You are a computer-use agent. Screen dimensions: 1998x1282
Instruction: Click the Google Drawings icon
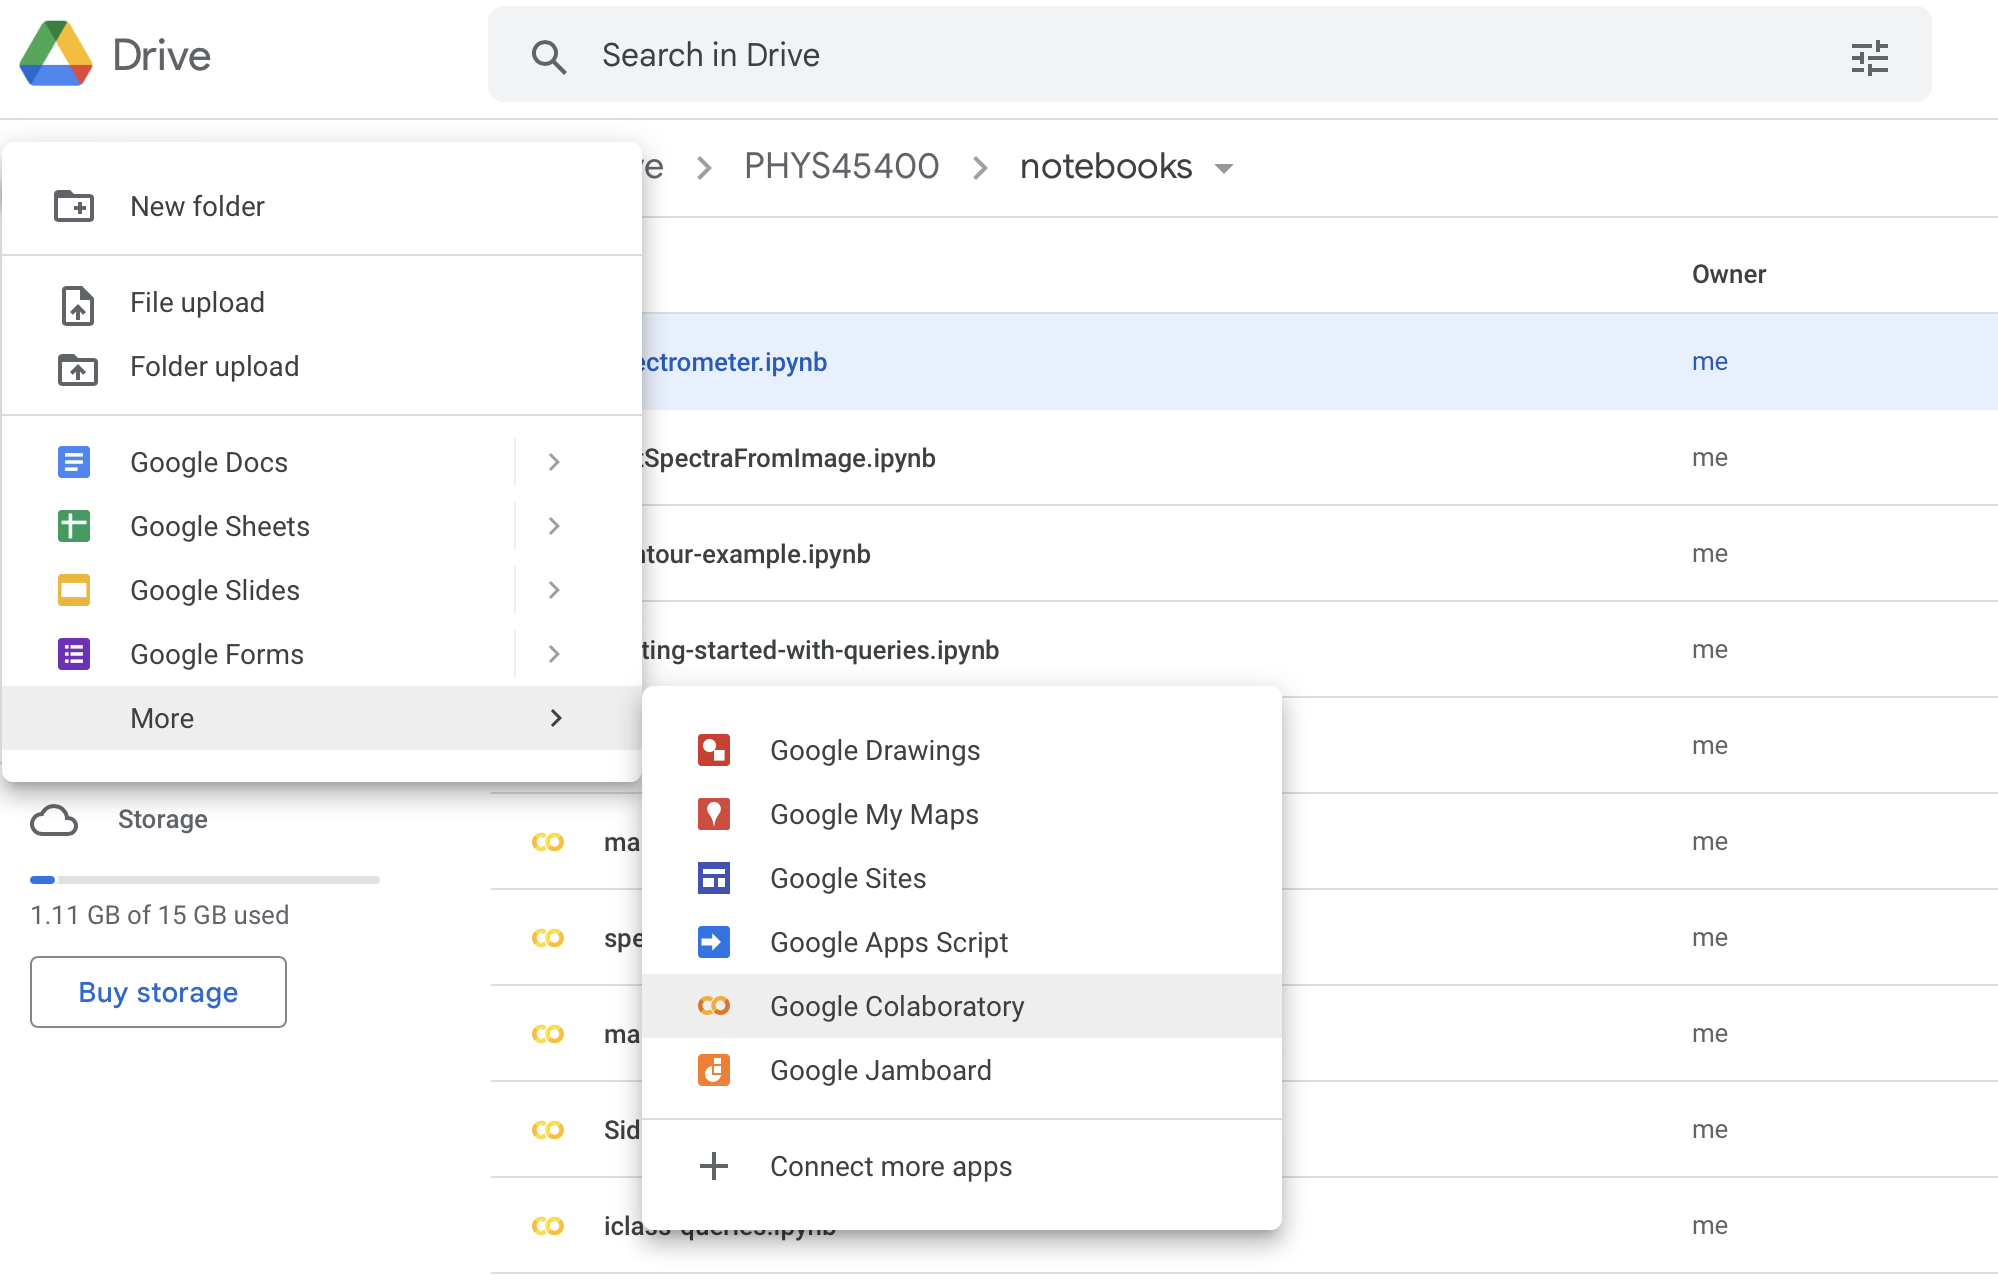(x=714, y=750)
